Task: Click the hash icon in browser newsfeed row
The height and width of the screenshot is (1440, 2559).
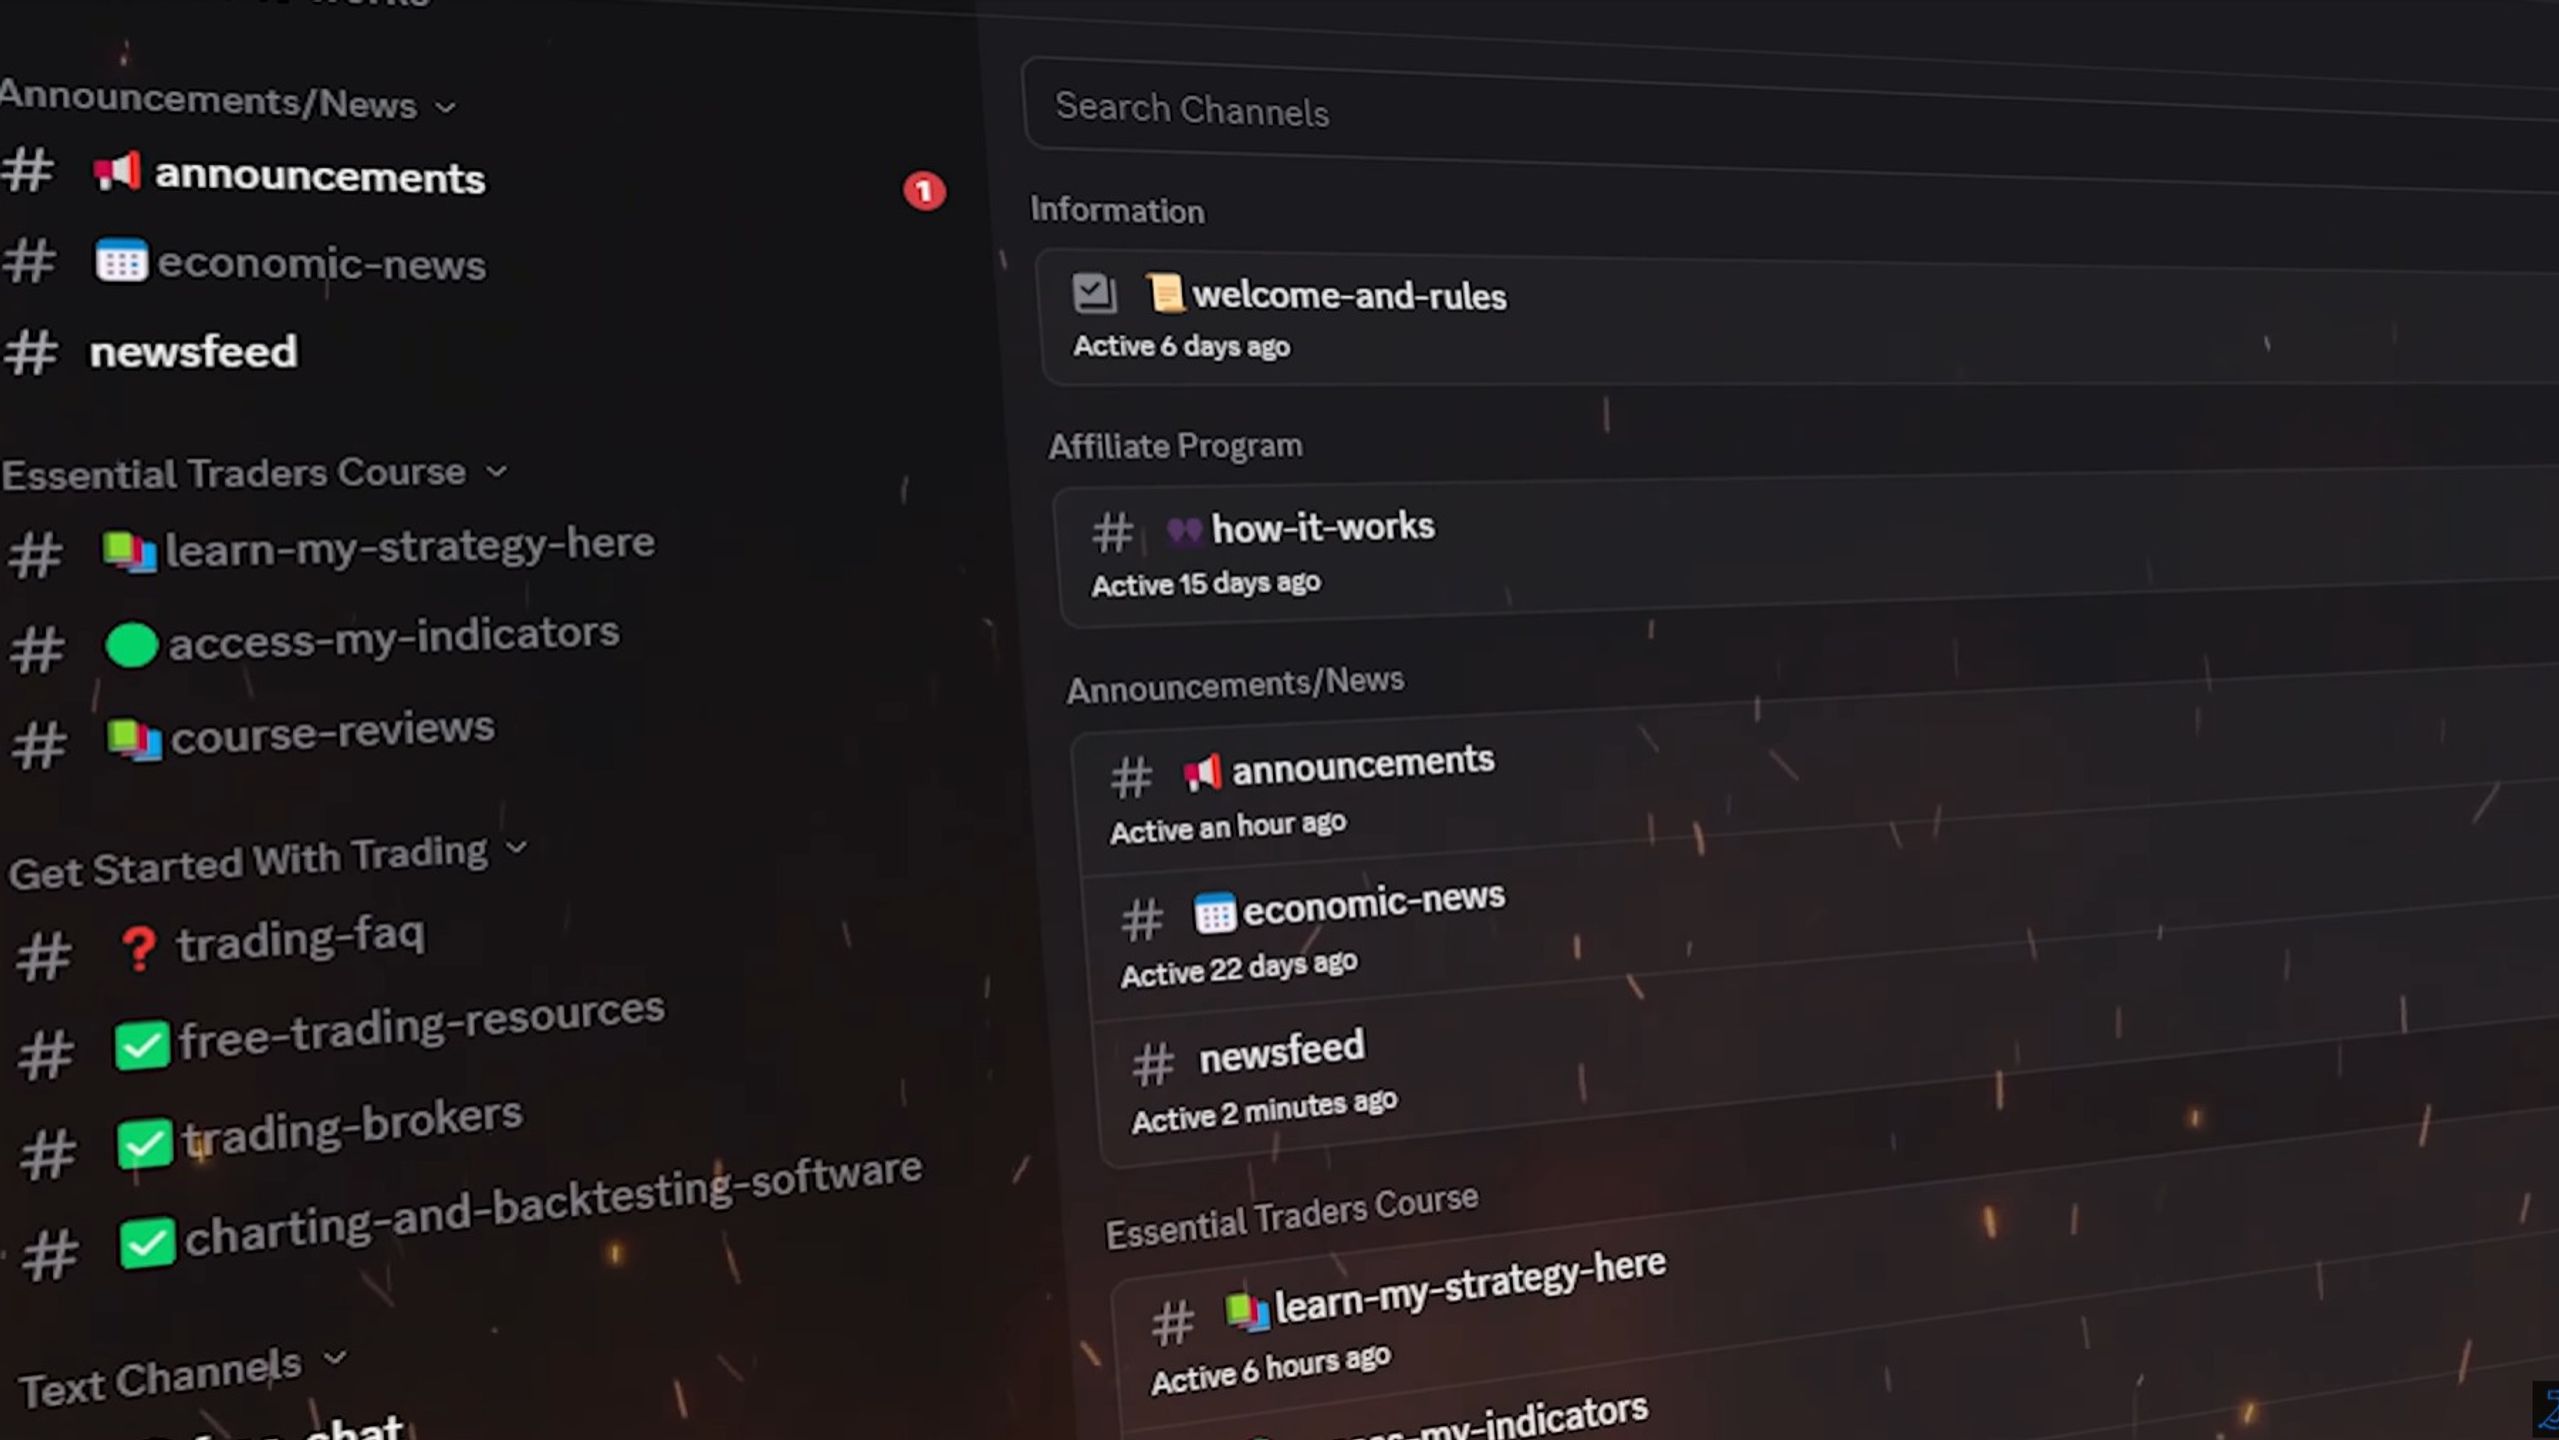Action: [1153, 1064]
